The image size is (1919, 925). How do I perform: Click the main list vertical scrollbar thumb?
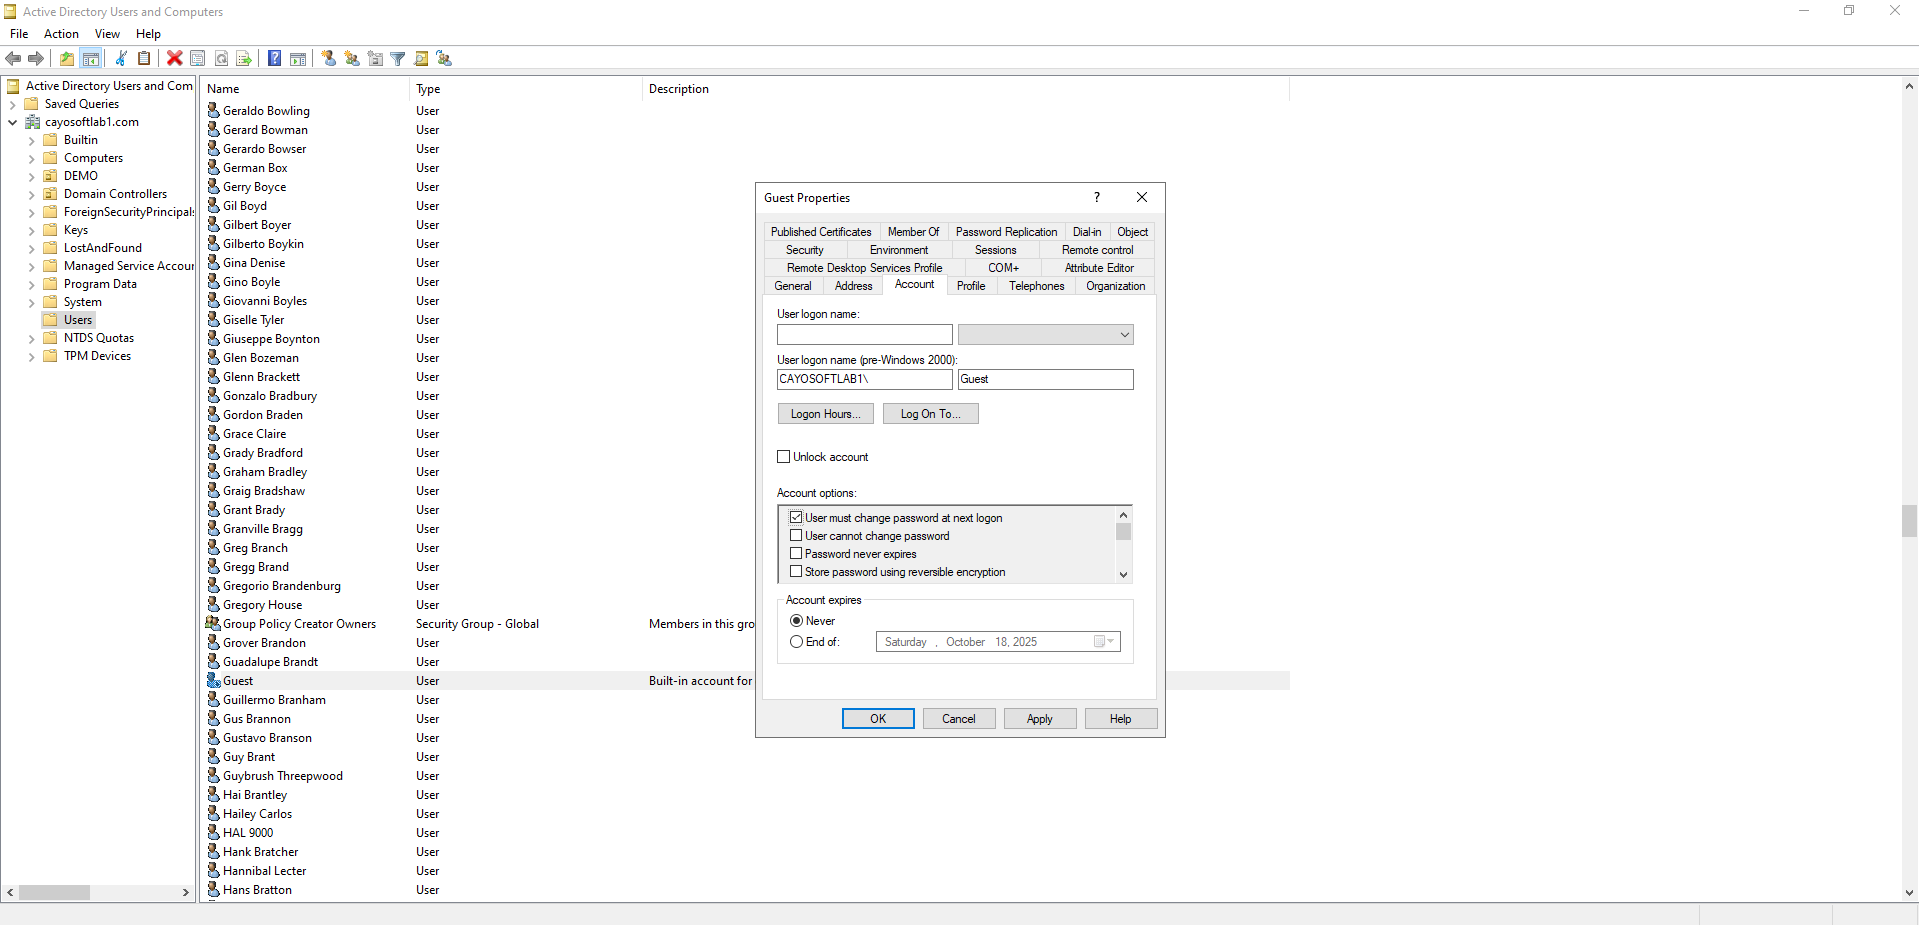point(1909,521)
